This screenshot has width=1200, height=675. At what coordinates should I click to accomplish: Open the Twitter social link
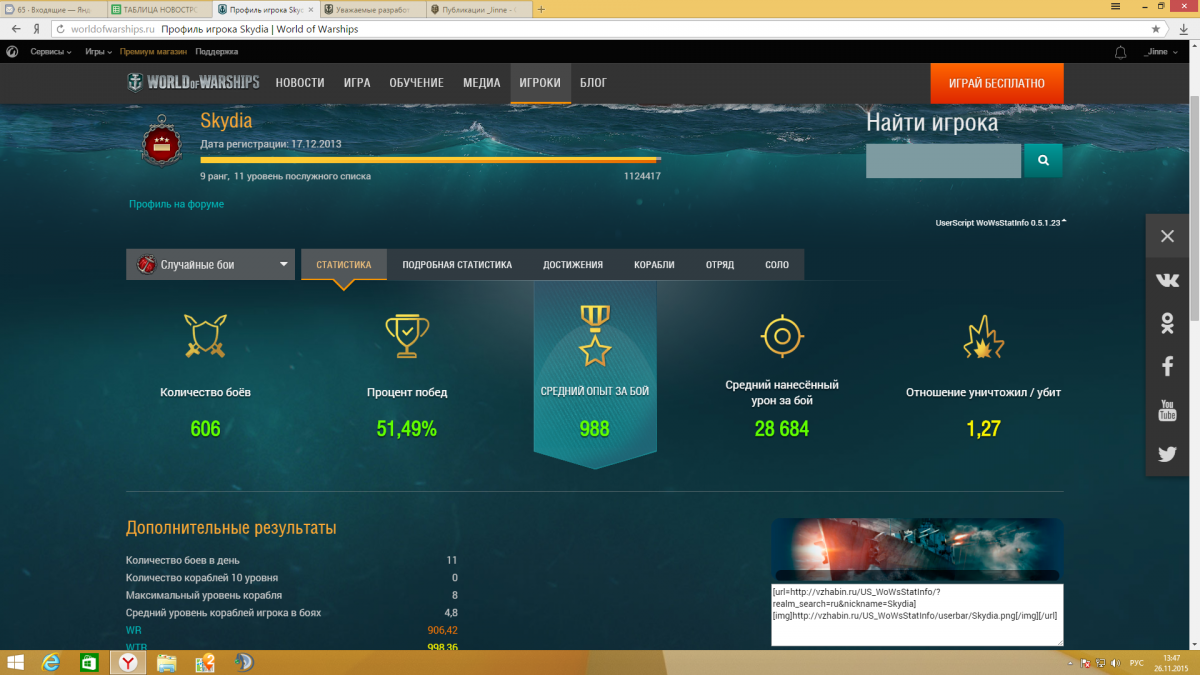pyautogui.click(x=1167, y=454)
